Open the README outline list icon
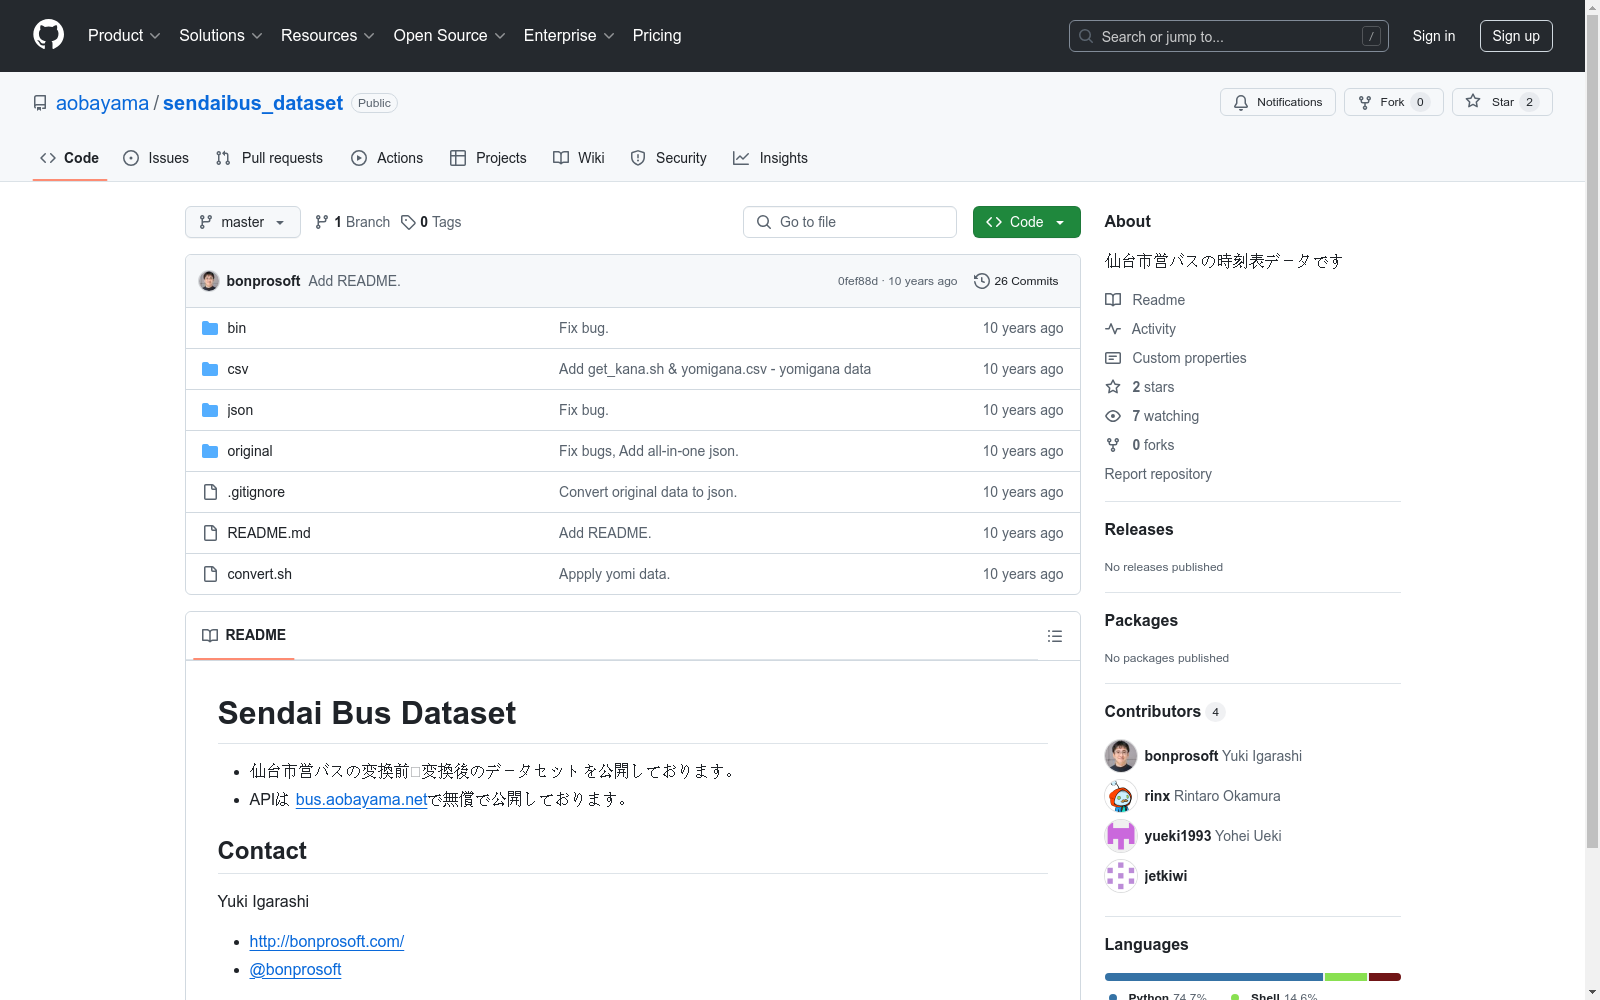The image size is (1600, 1000). tap(1054, 636)
